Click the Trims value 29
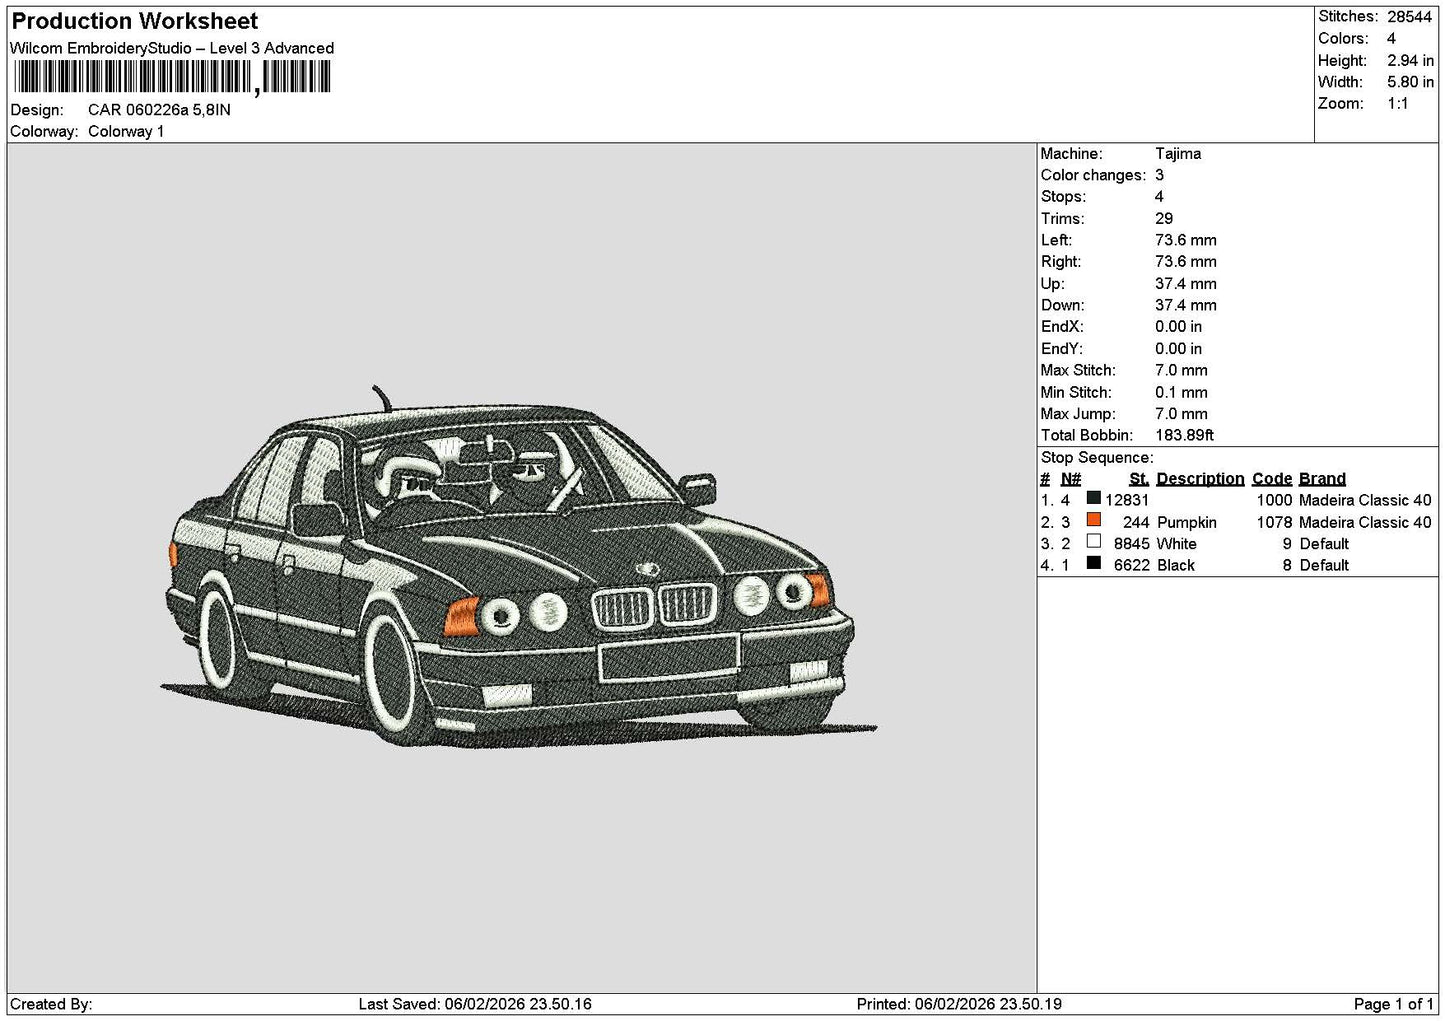 pyautogui.click(x=1164, y=219)
